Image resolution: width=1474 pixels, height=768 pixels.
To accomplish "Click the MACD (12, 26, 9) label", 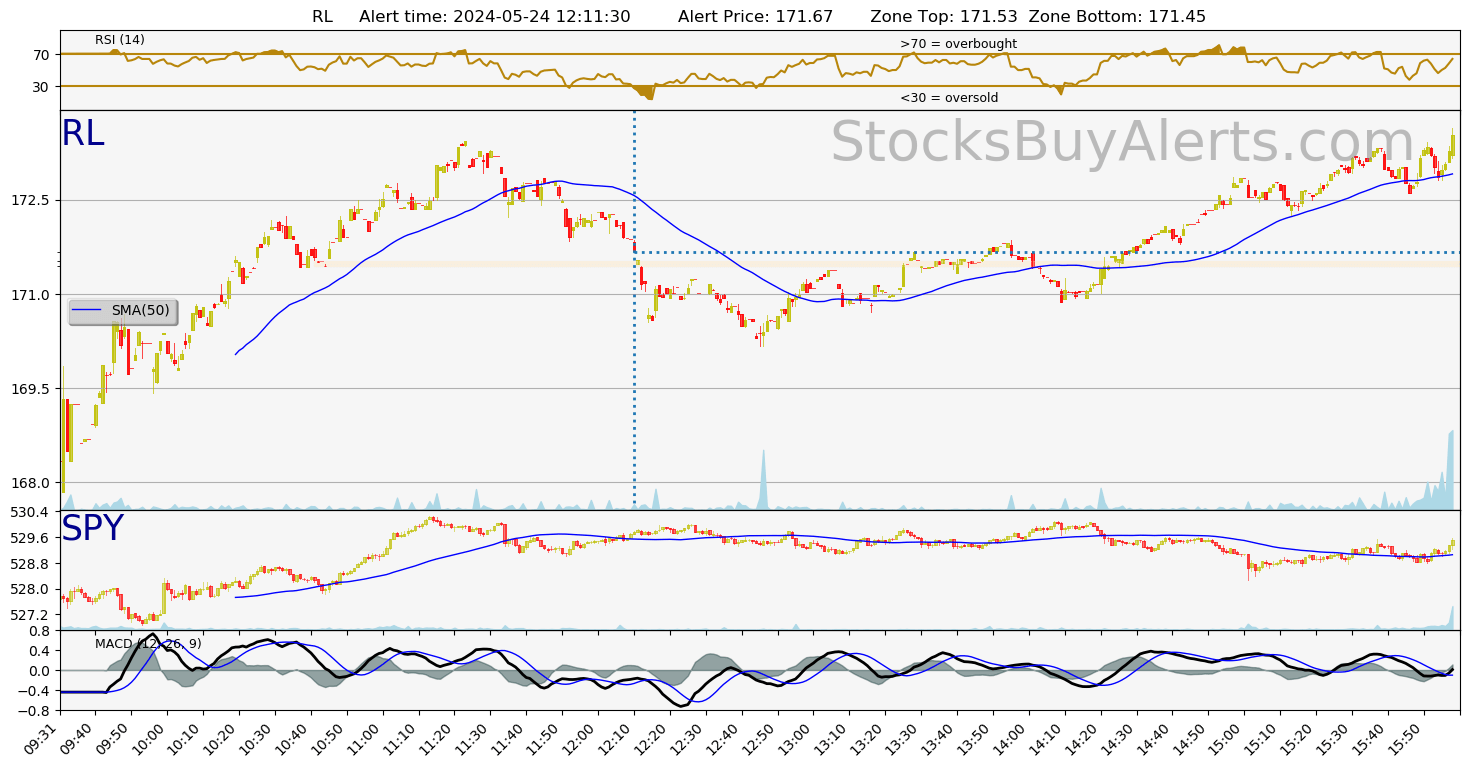I will [148, 643].
